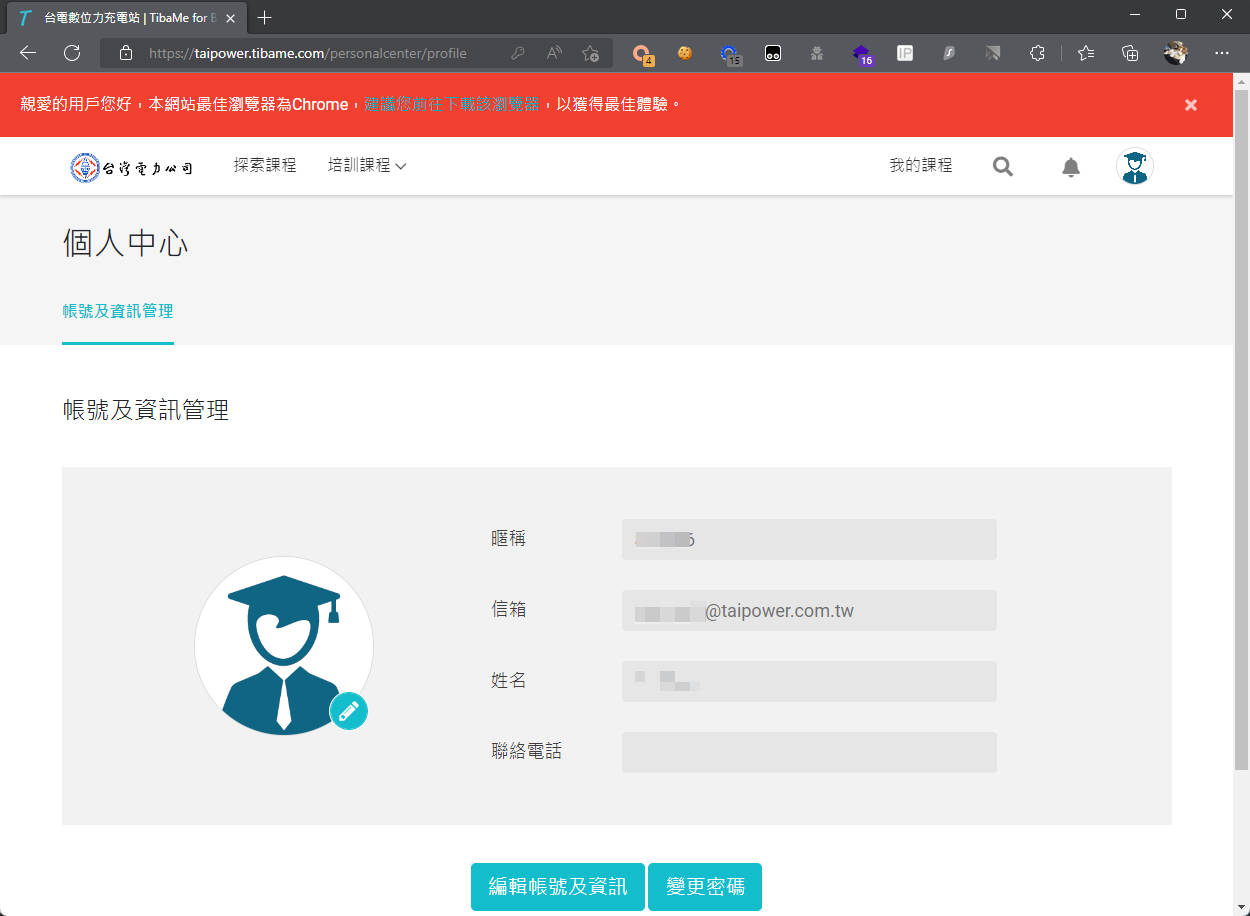Open the Extensions puzzle piece menu
The image size is (1250, 916).
click(x=1037, y=53)
